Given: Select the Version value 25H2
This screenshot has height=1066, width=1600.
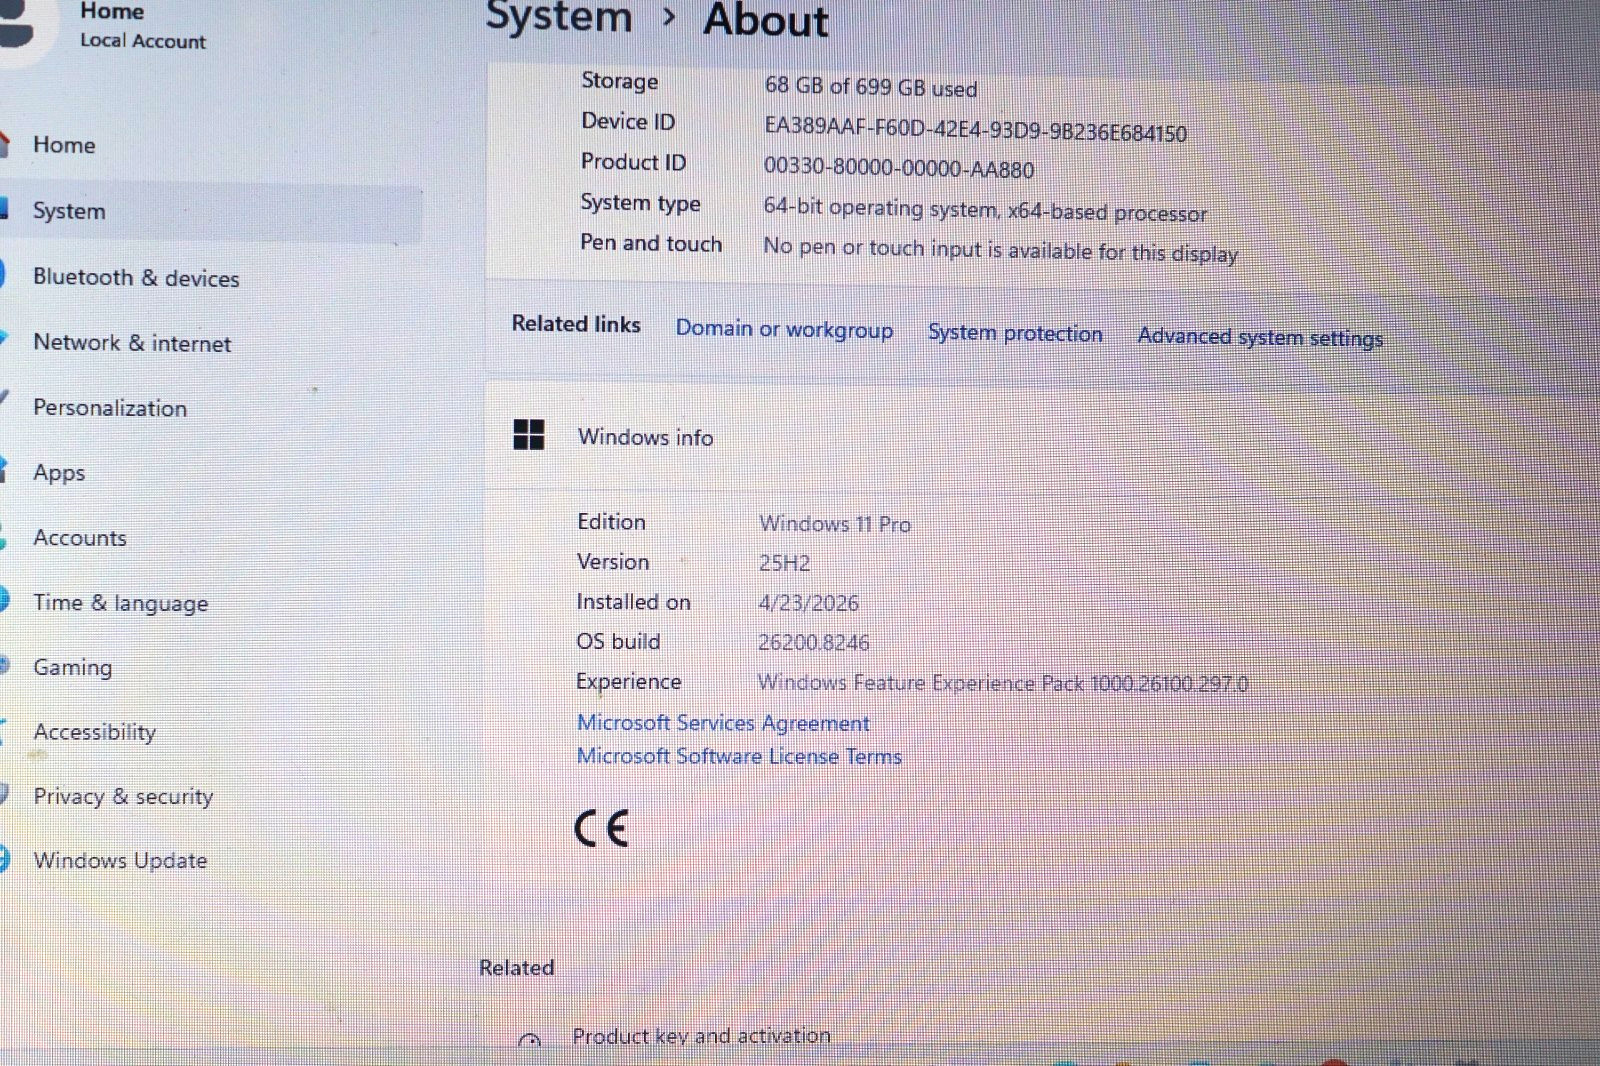Looking at the screenshot, I should [784, 563].
